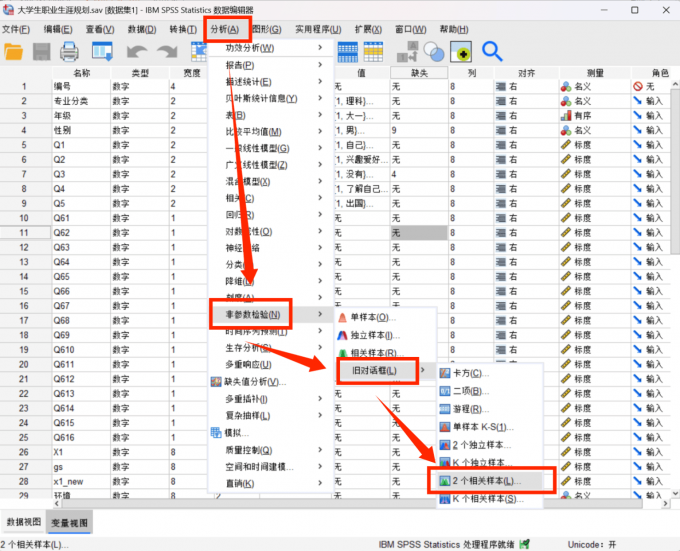The image size is (680, 551).
Task: Expand the 直销(K) submenu arrow
Action: pos(320,483)
